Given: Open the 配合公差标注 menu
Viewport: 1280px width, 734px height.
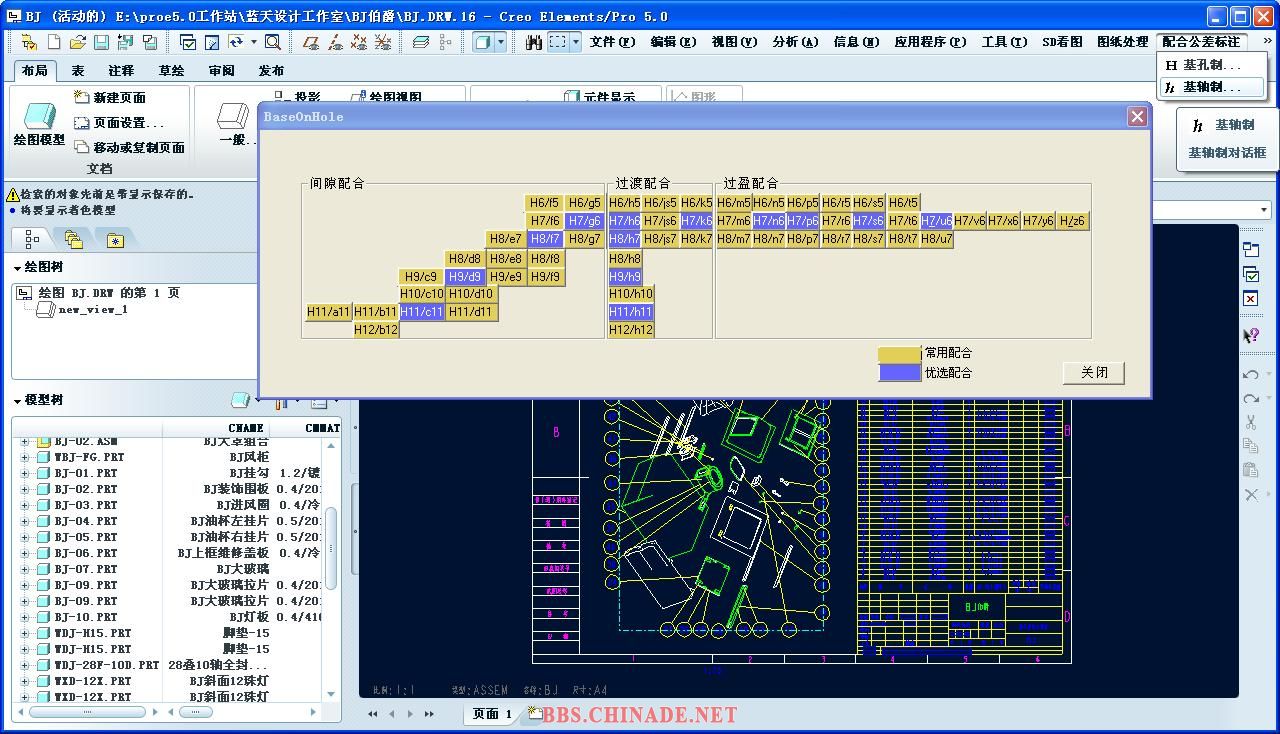Looking at the screenshot, I should (1201, 42).
